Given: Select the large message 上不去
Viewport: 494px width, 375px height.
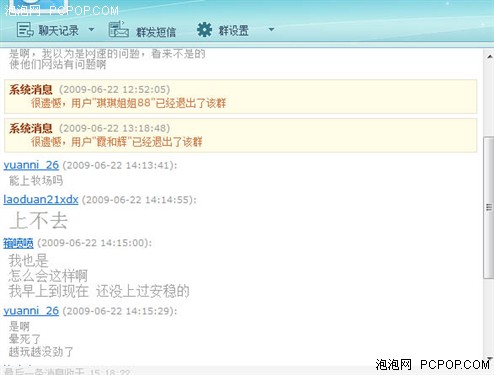Looking at the screenshot, I should tap(39, 221).
